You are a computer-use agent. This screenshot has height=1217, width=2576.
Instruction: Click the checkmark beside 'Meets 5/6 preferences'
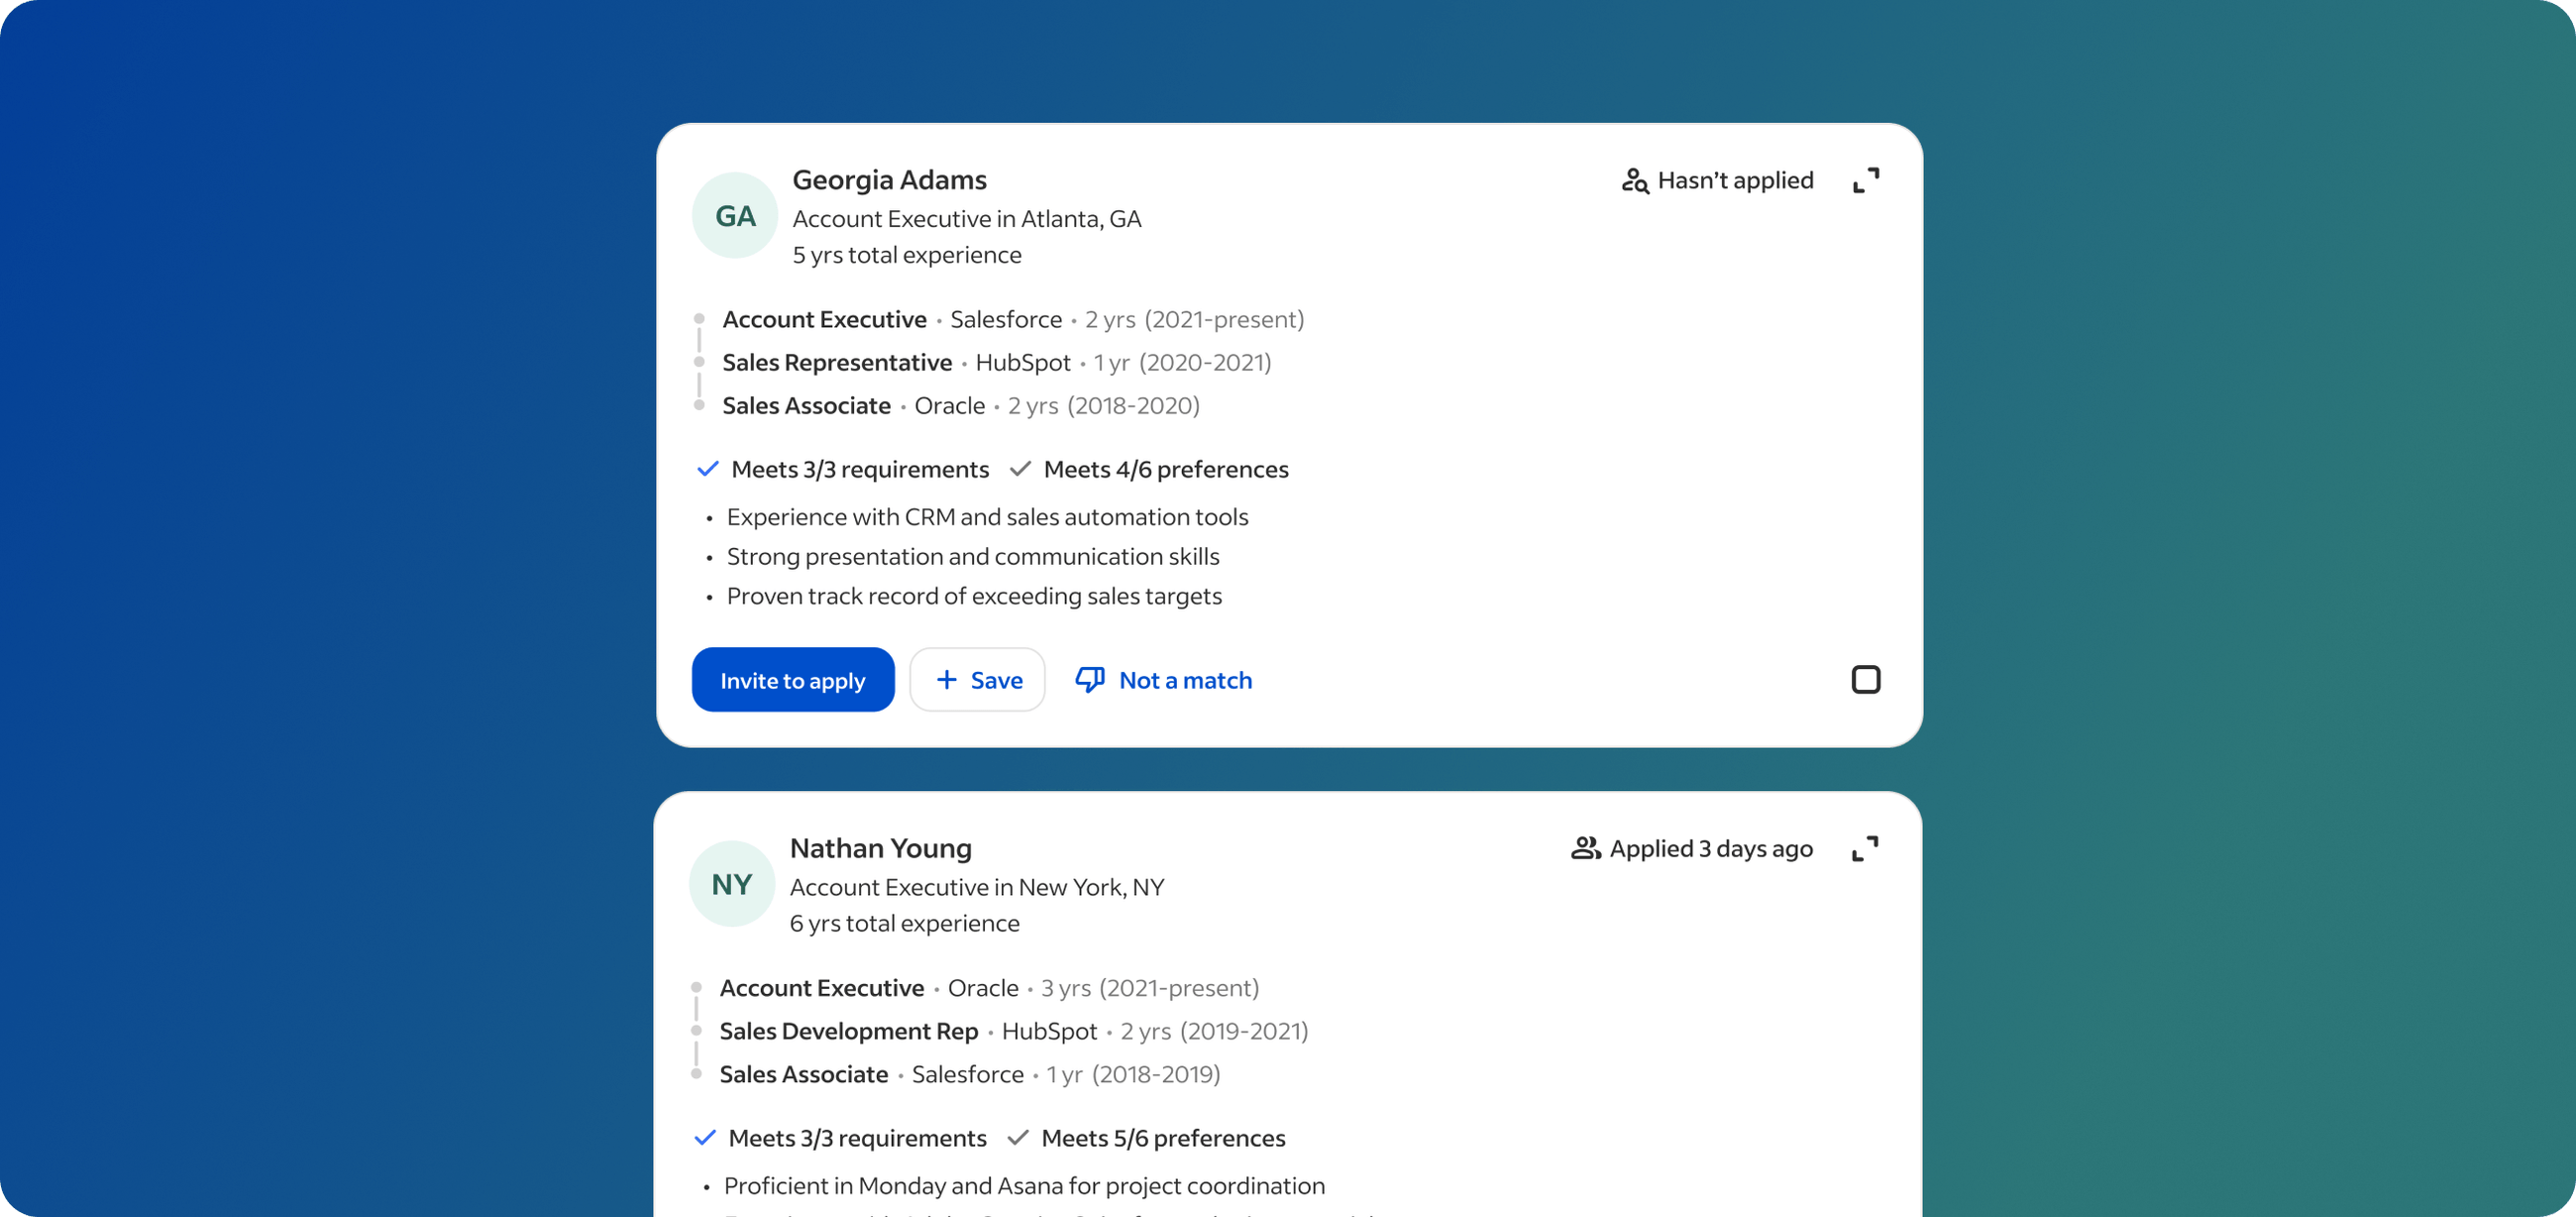click(1017, 1138)
